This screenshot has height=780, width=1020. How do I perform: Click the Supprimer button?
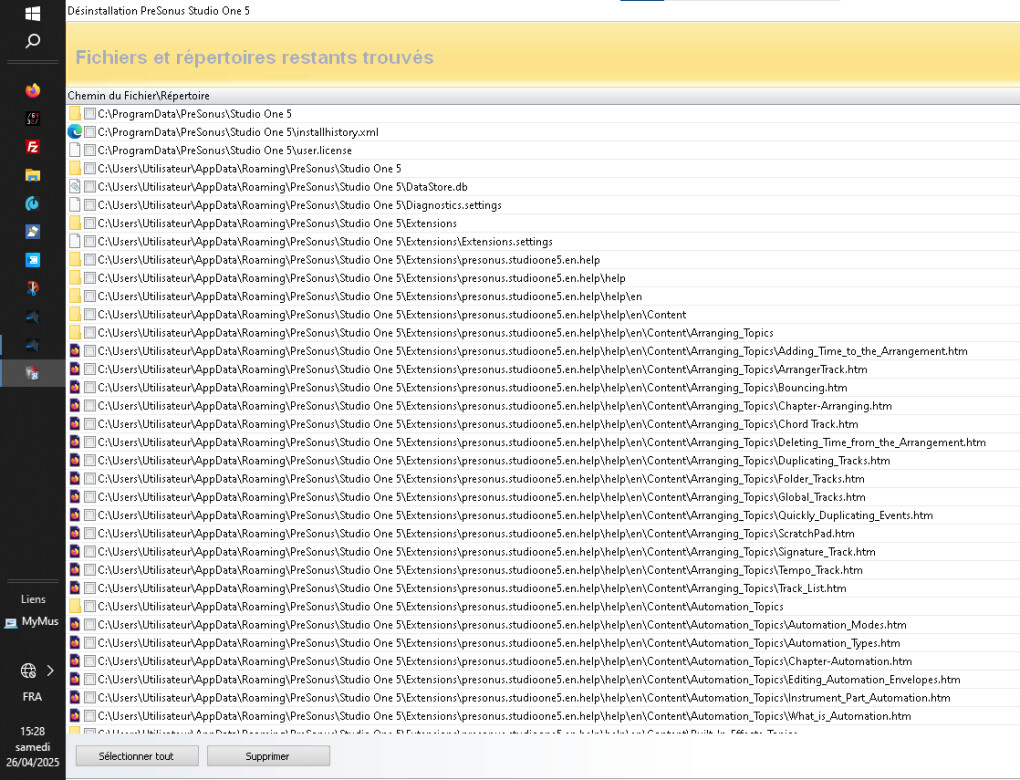268,756
